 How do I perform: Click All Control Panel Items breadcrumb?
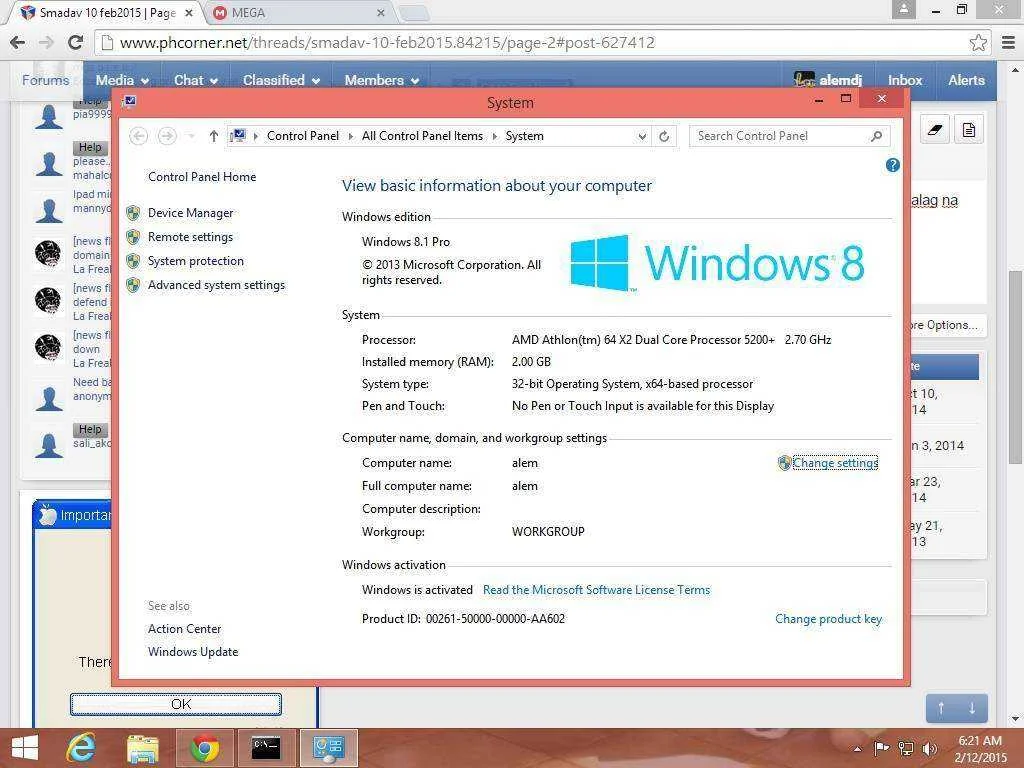point(423,136)
